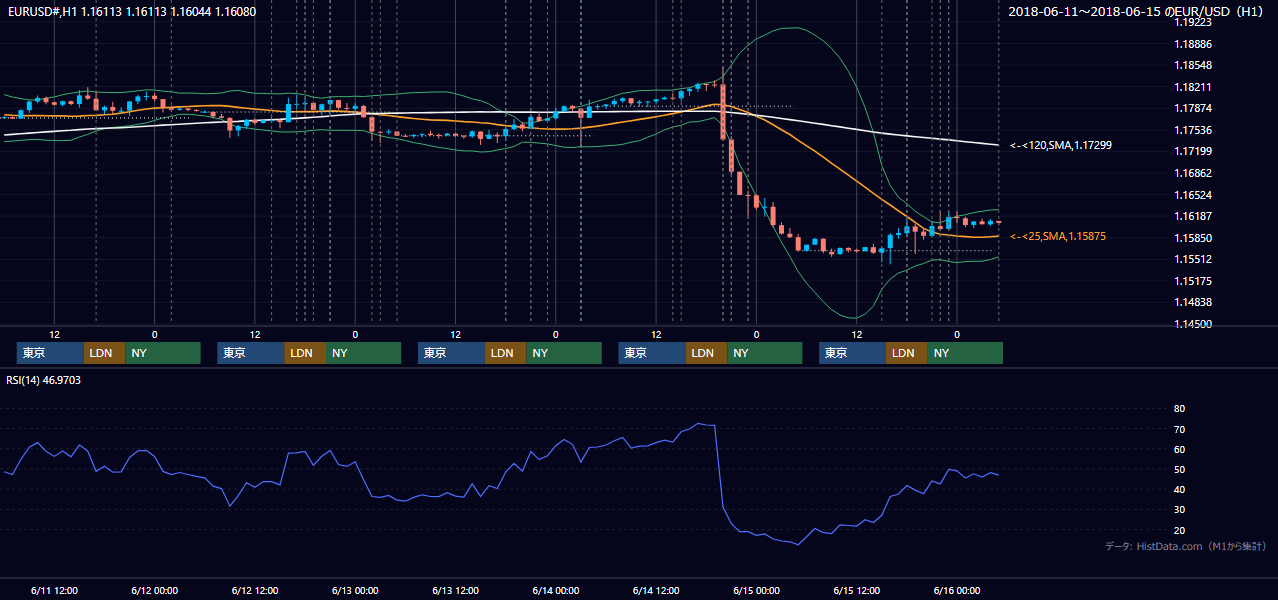
Task: Click price axis value 1.17199
Action: tap(1192, 151)
